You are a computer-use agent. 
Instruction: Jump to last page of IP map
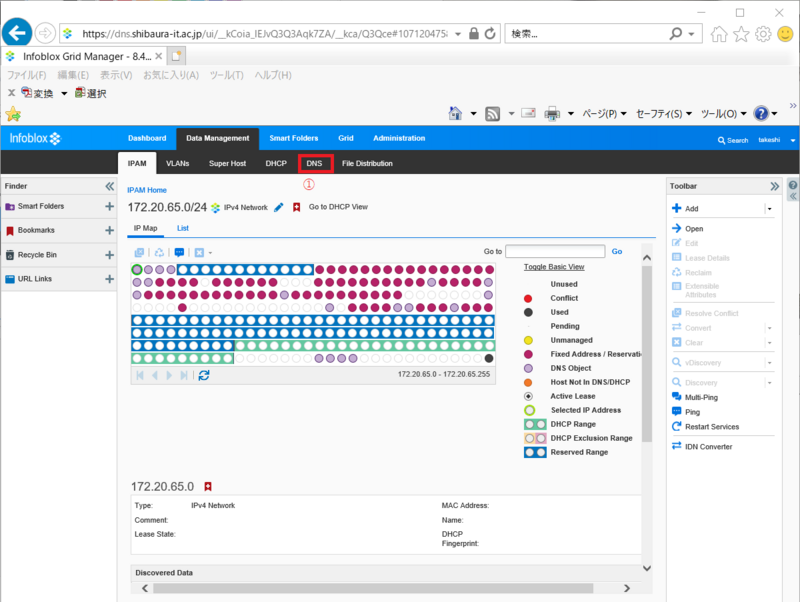184,375
